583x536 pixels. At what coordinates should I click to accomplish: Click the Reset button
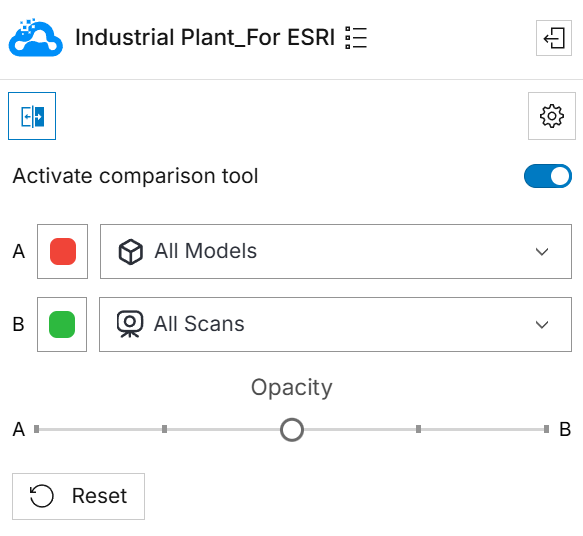point(78,496)
